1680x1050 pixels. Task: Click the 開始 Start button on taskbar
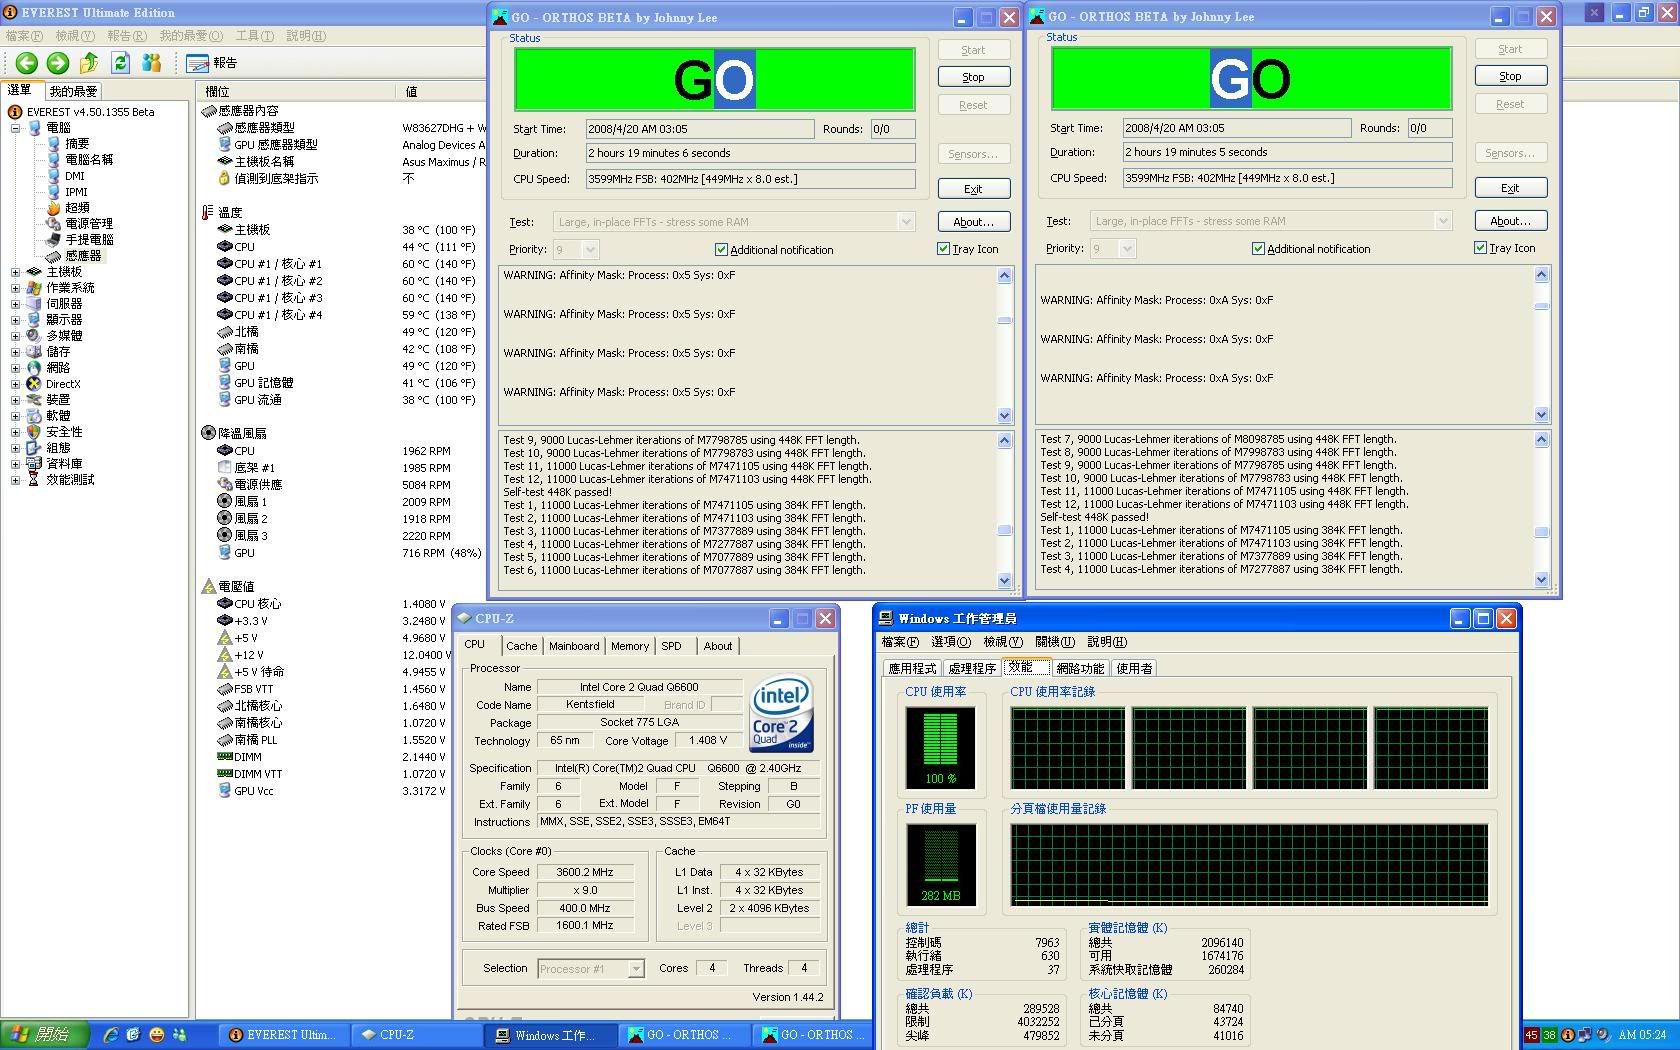44,1035
